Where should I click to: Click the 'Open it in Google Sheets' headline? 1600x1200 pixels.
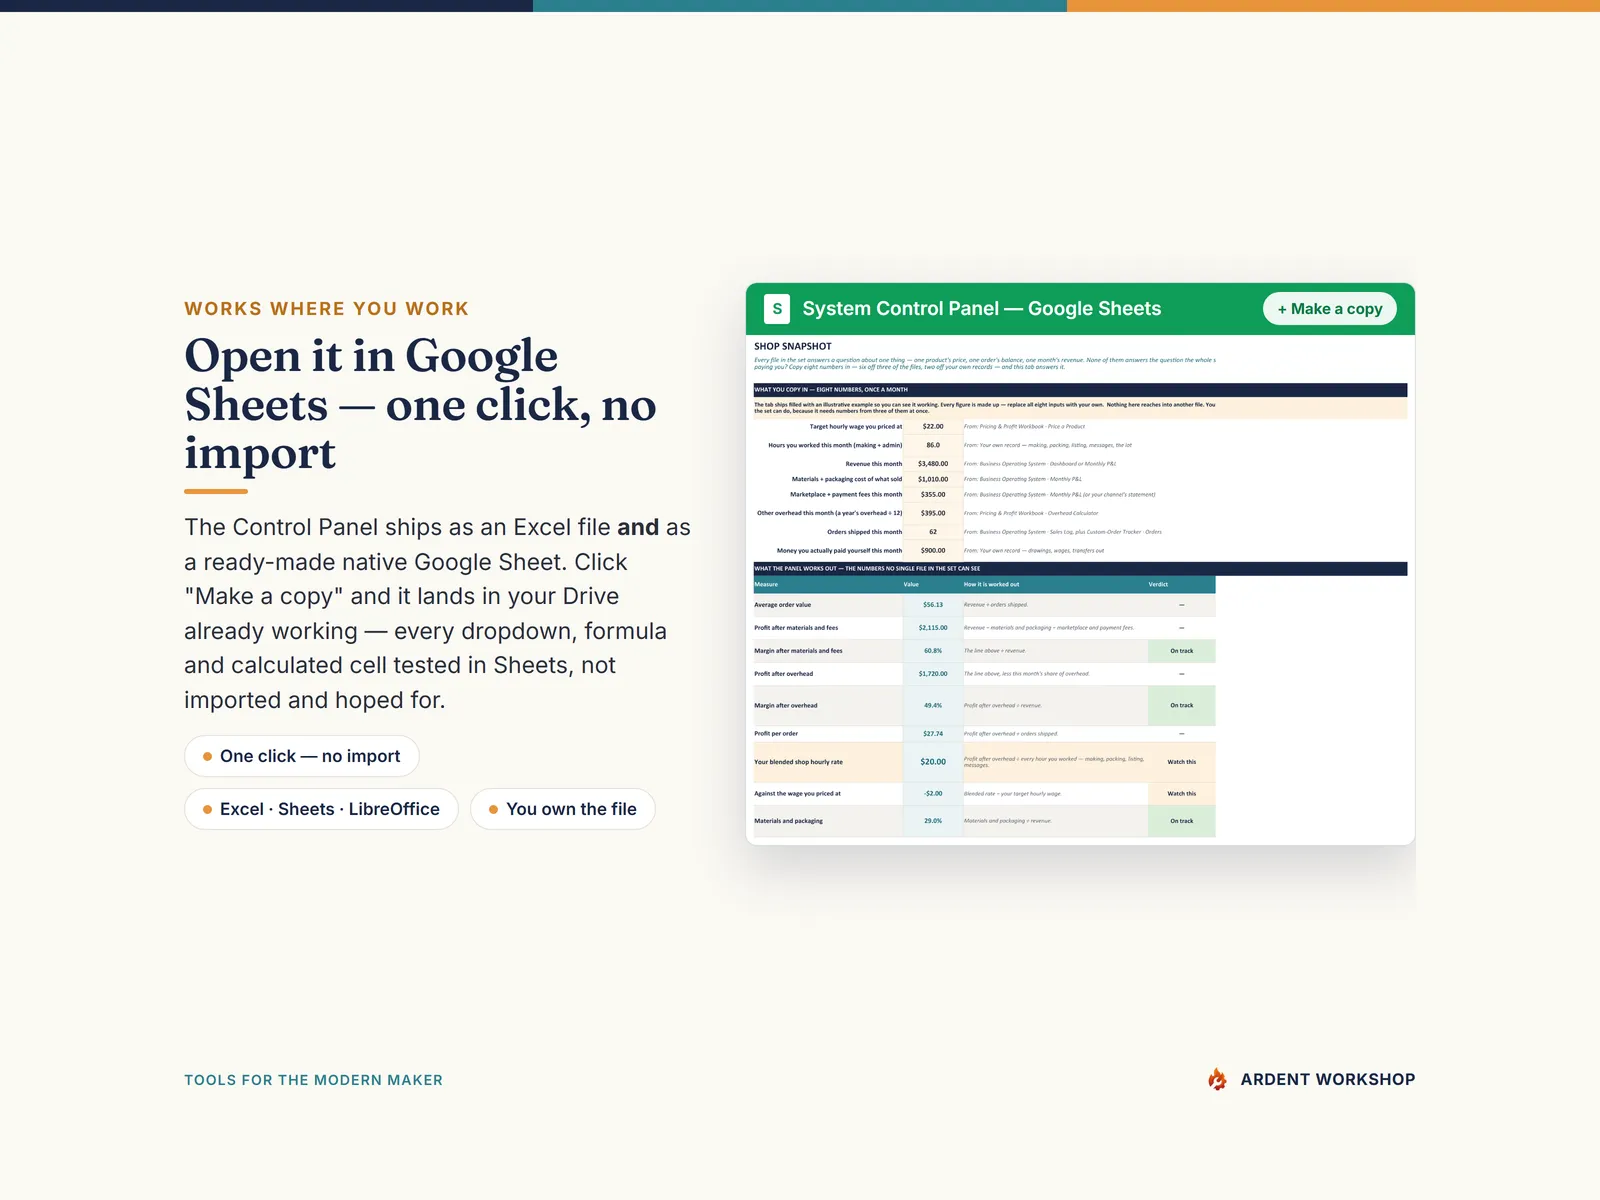click(x=420, y=404)
